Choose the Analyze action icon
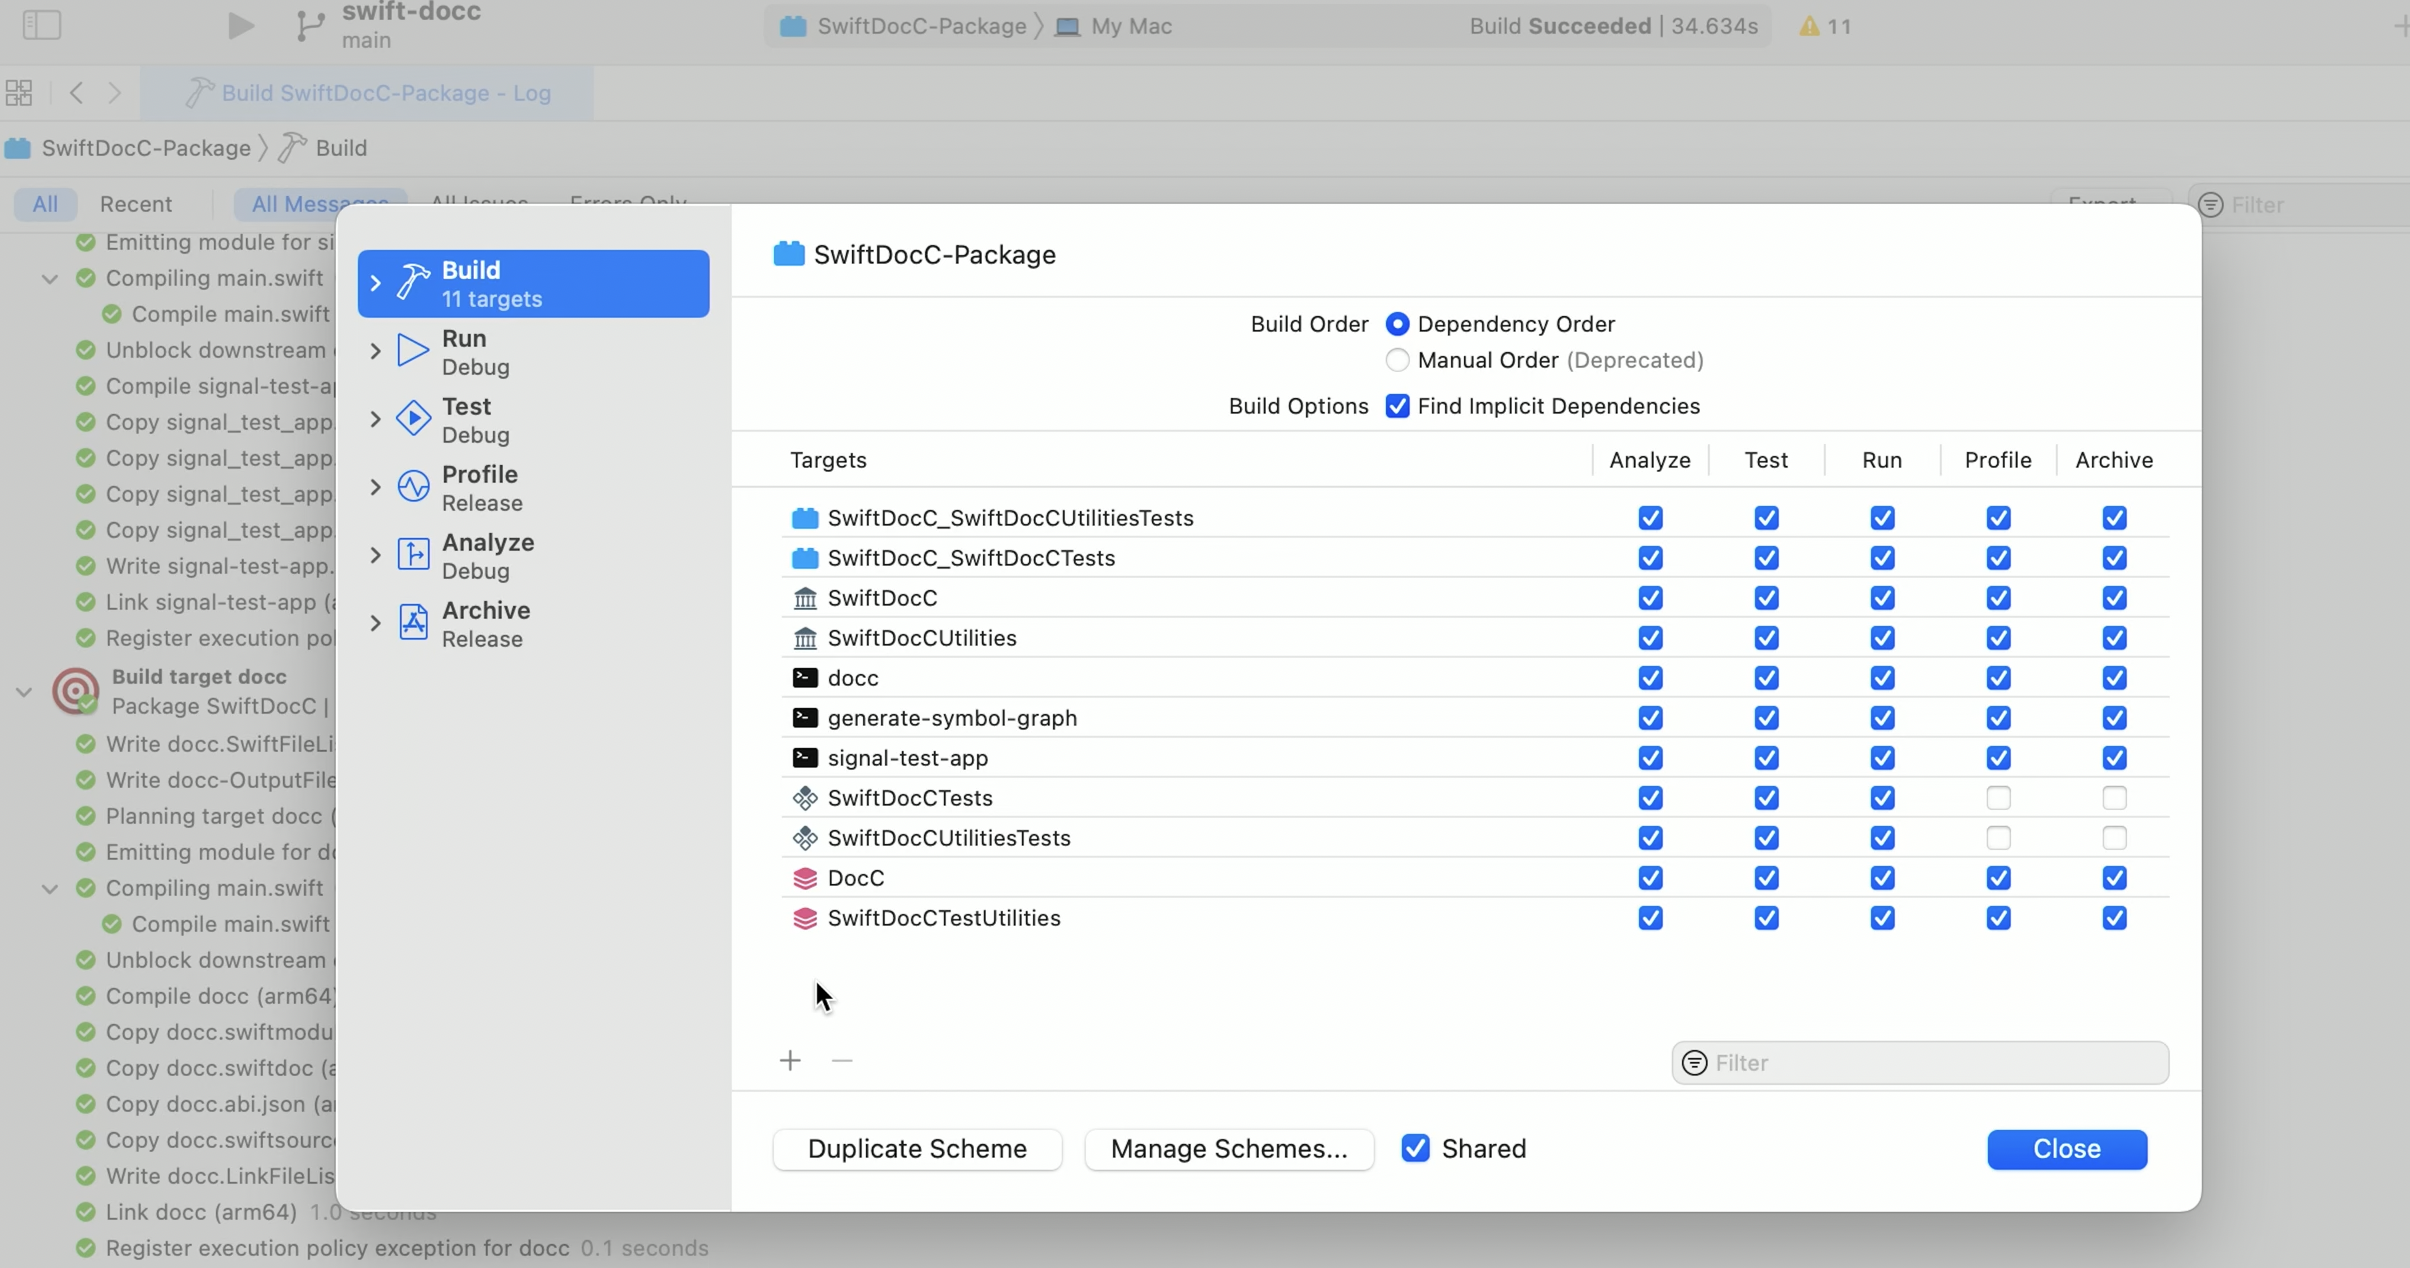The image size is (2410, 1268). (x=413, y=555)
